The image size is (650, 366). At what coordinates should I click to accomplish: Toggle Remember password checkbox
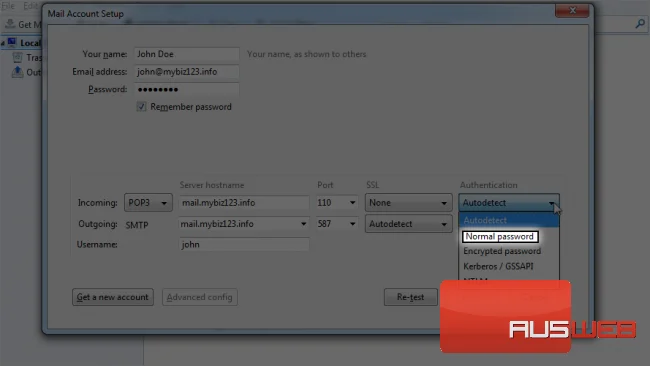141,107
